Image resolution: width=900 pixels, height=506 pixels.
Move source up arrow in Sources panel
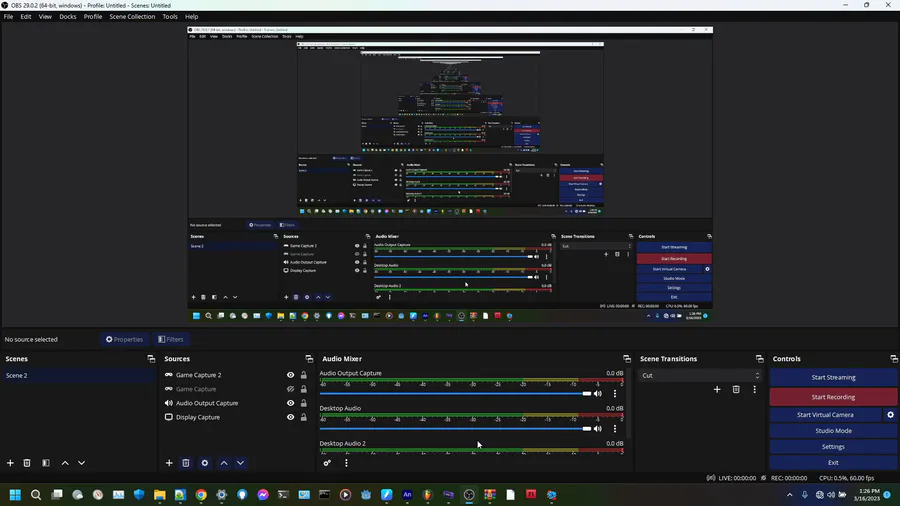[224, 463]
